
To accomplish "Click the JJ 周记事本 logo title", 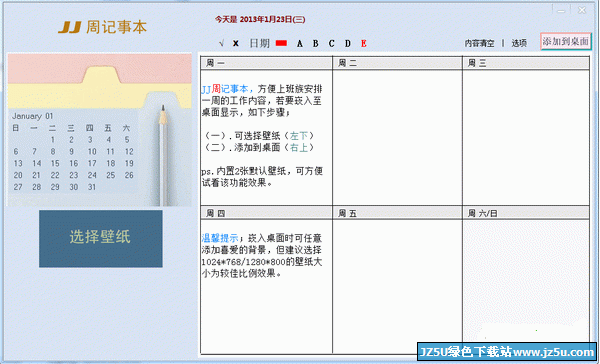I will (x=103, y=27).
